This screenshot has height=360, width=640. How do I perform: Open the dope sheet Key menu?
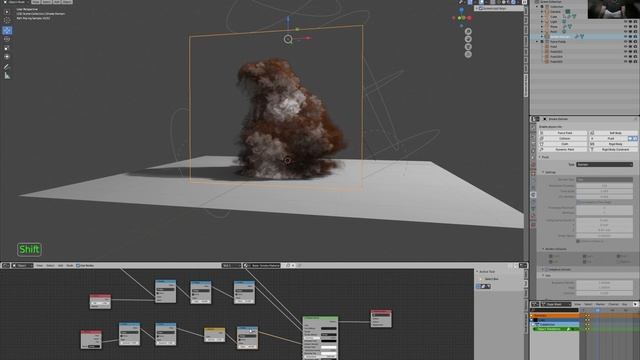click(x=624, y=304)
